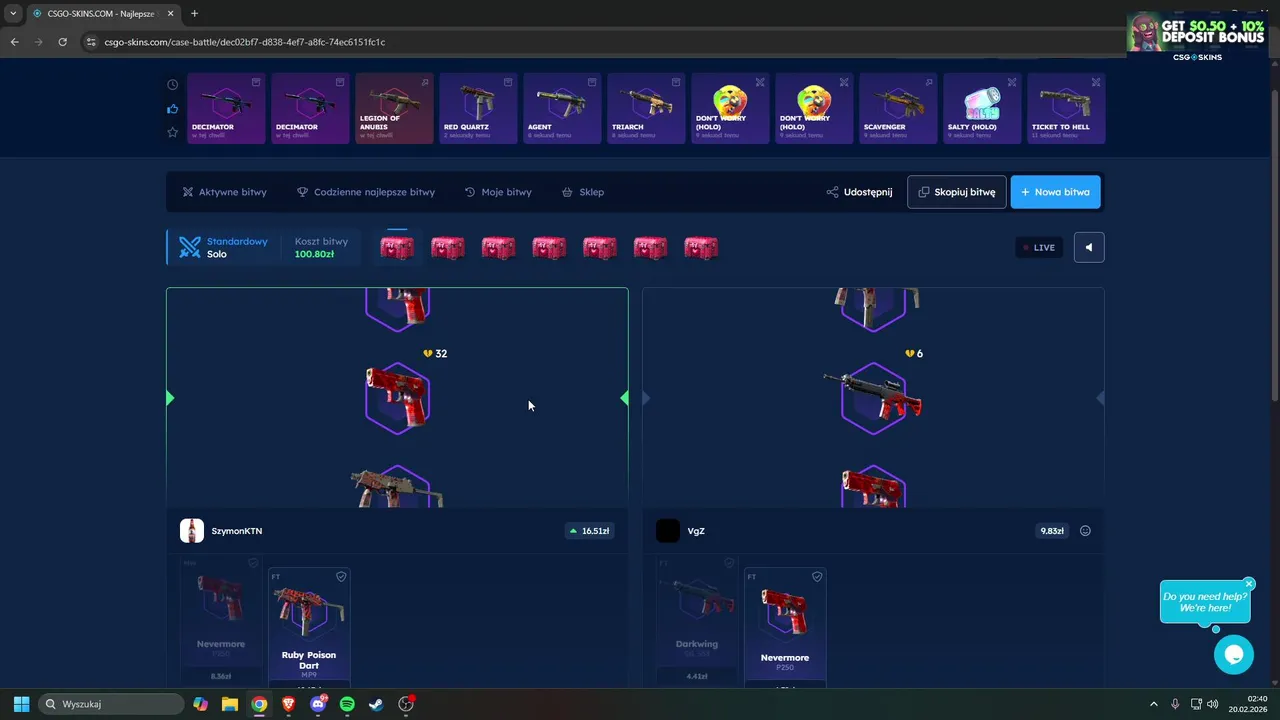Image resolution: width=1280 pixels, height=720 pixels.
Task: Click shield icon on Ruby Poison Dart card
Action: [341, 577]
